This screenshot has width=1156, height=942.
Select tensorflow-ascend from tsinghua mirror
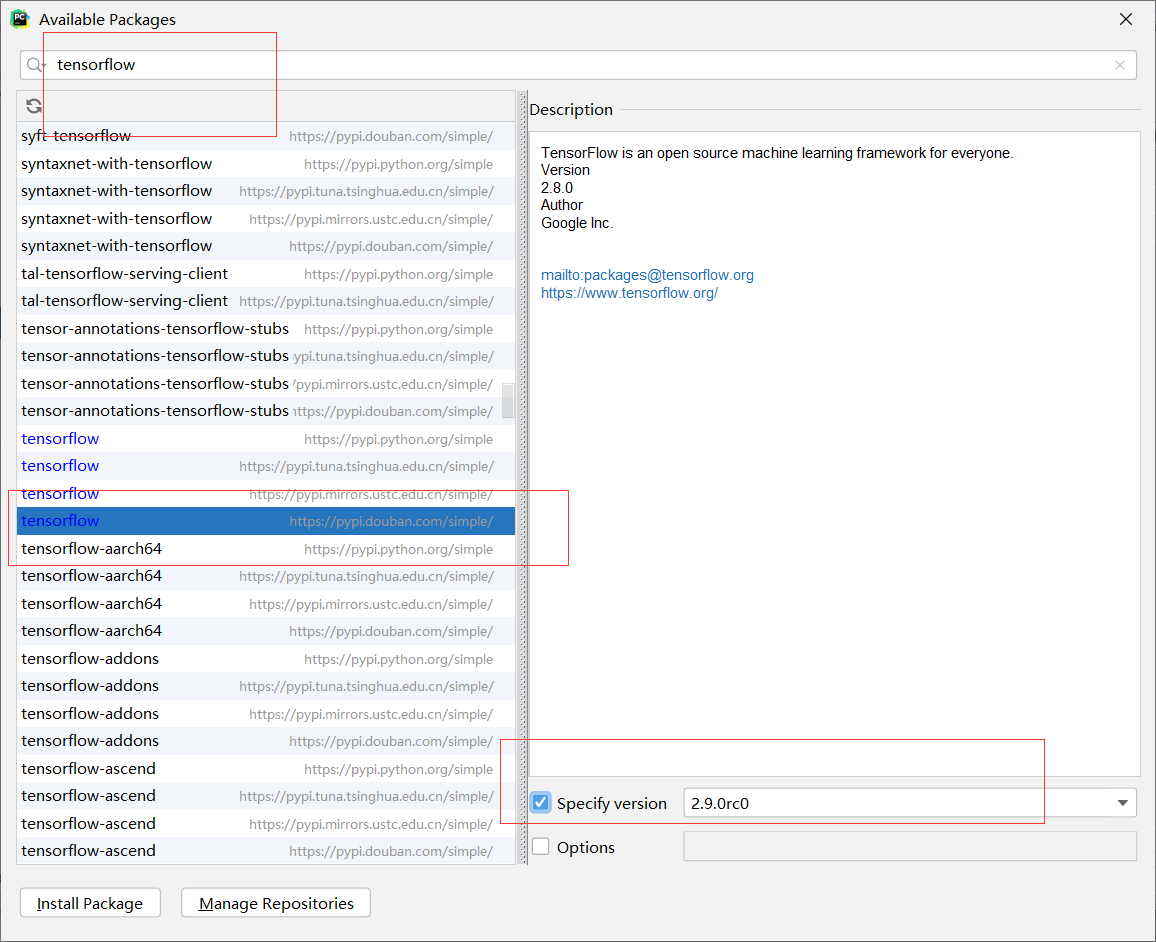tap(265, 796)
